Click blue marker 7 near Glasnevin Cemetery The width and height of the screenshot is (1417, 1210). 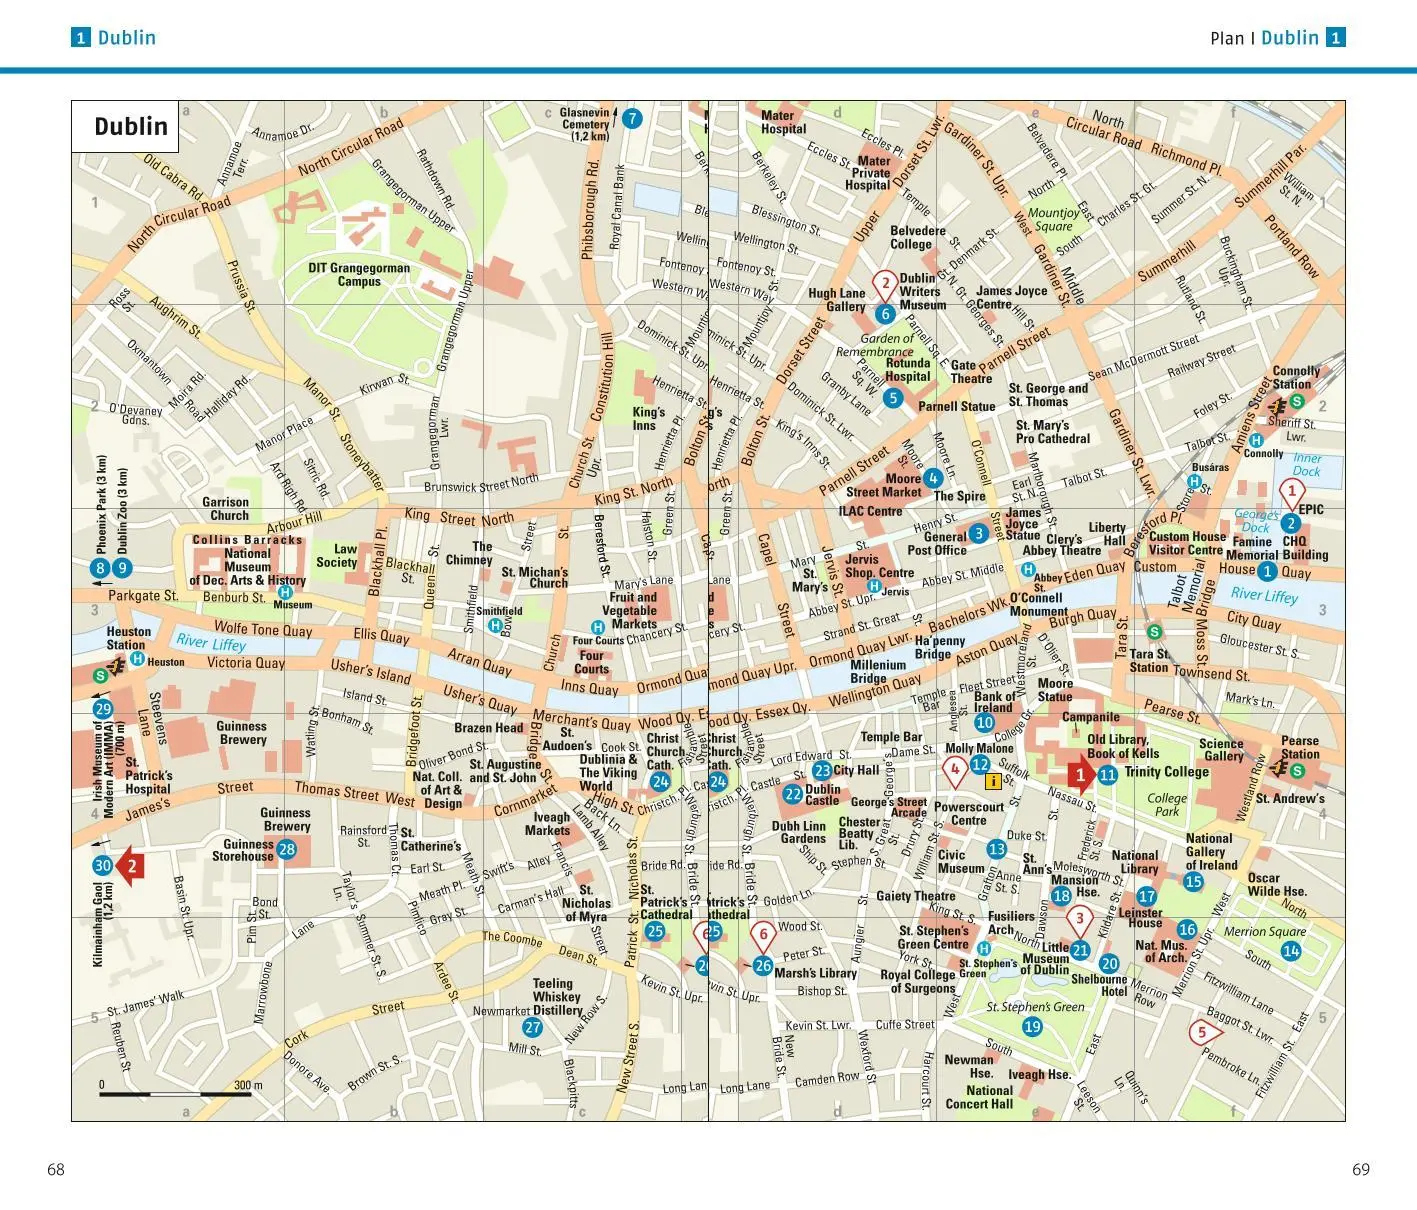631,119
